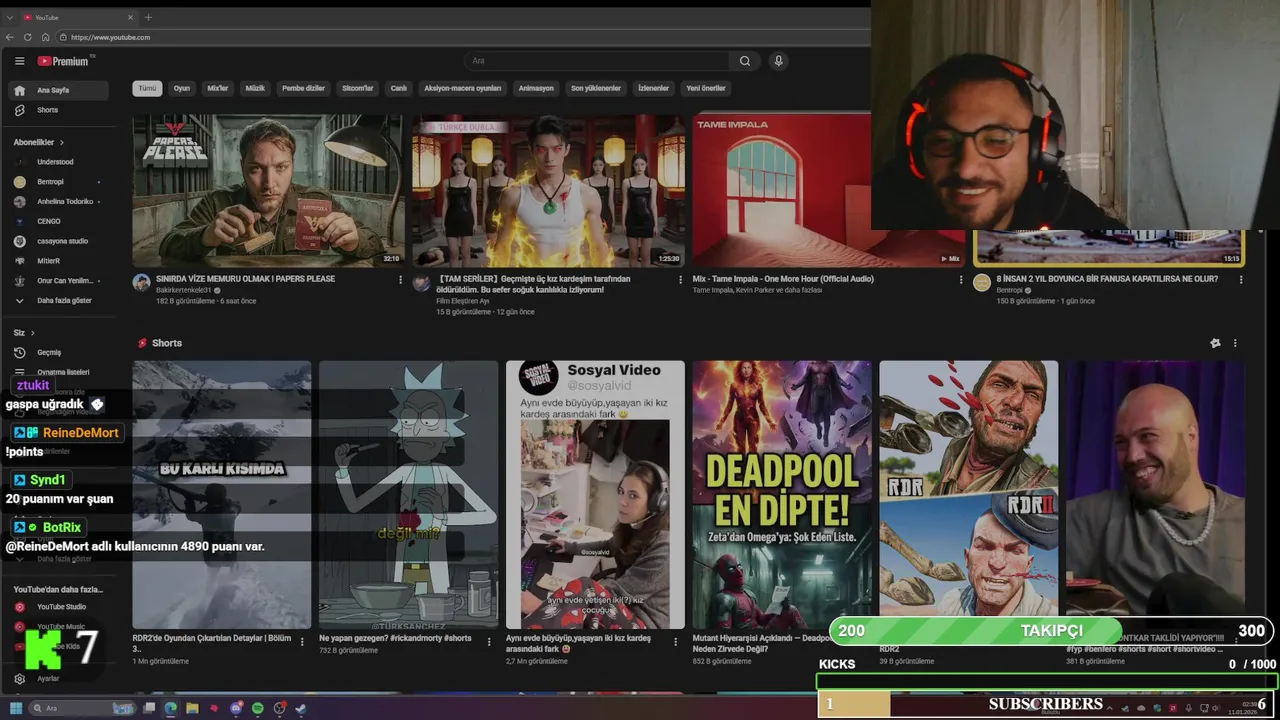Select the Müzik filter chip
The height and width of the screenshot is (720, 1280).
point(255,88)
